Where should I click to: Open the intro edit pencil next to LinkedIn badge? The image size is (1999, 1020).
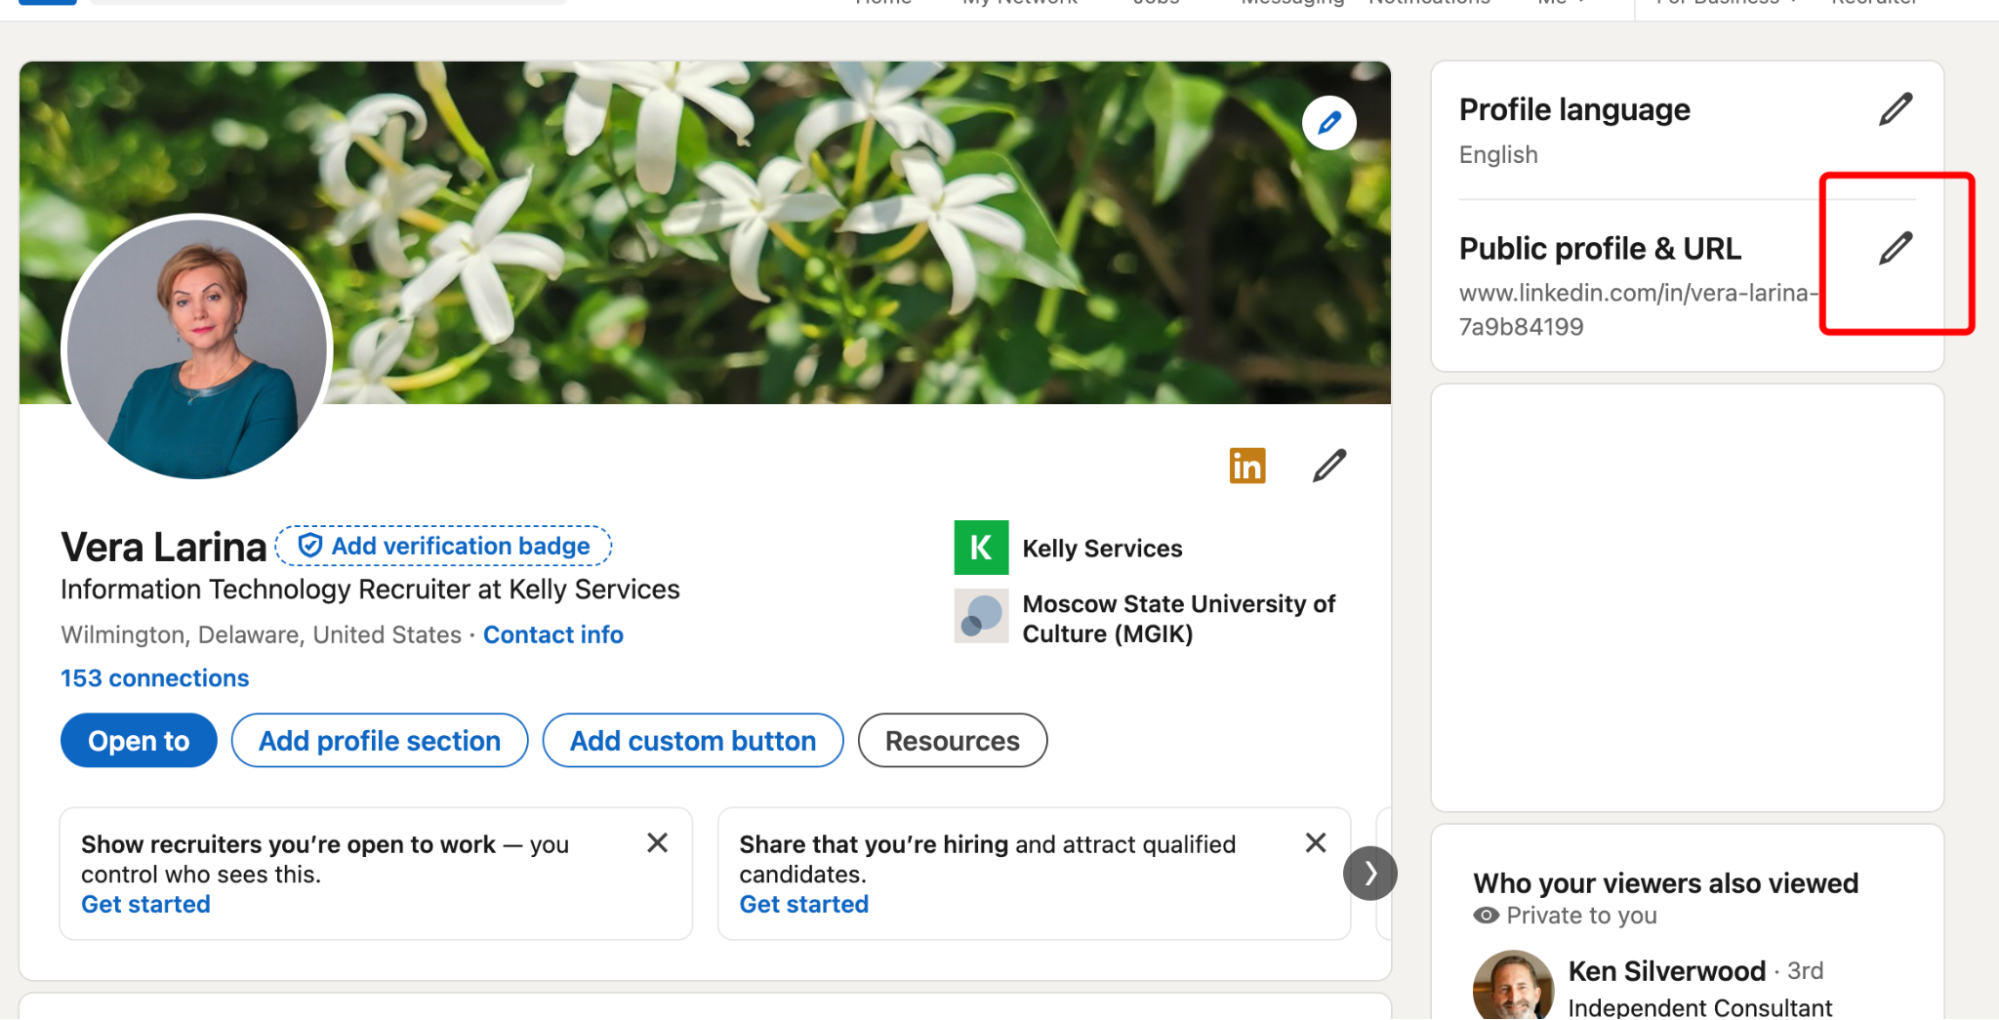(1328, 464)
